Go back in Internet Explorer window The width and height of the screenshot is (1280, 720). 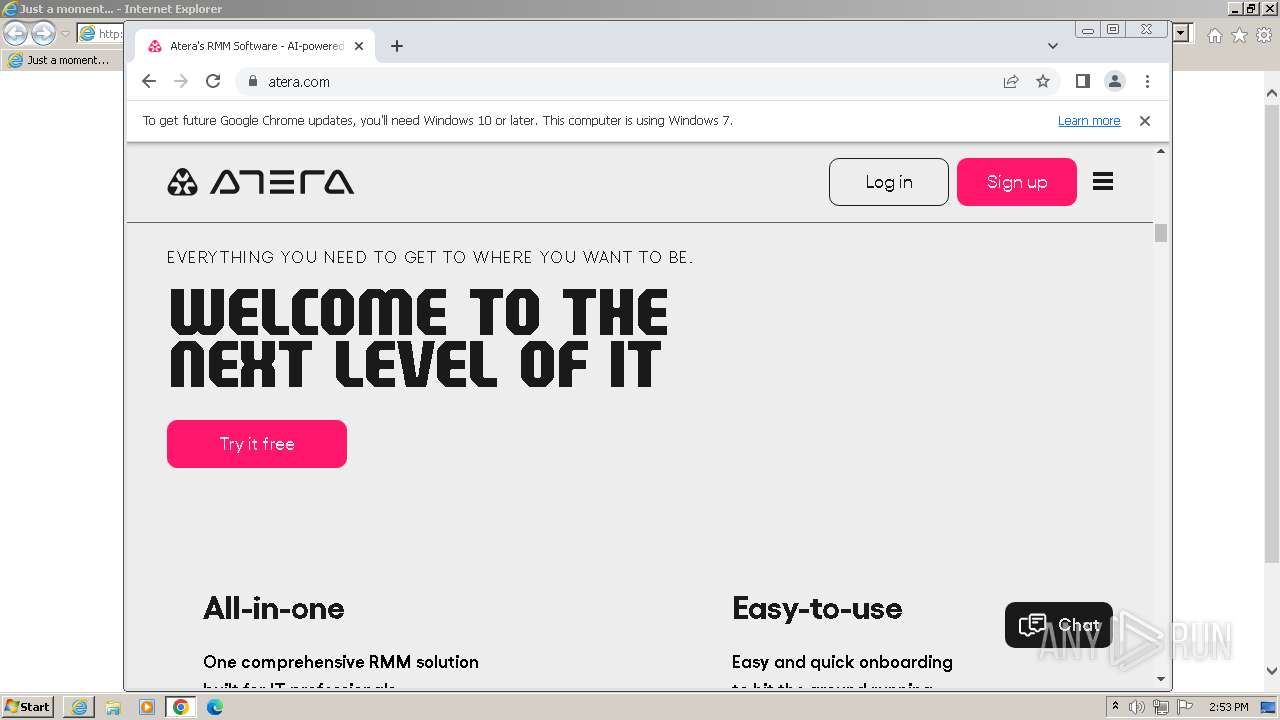coord(16,33)
